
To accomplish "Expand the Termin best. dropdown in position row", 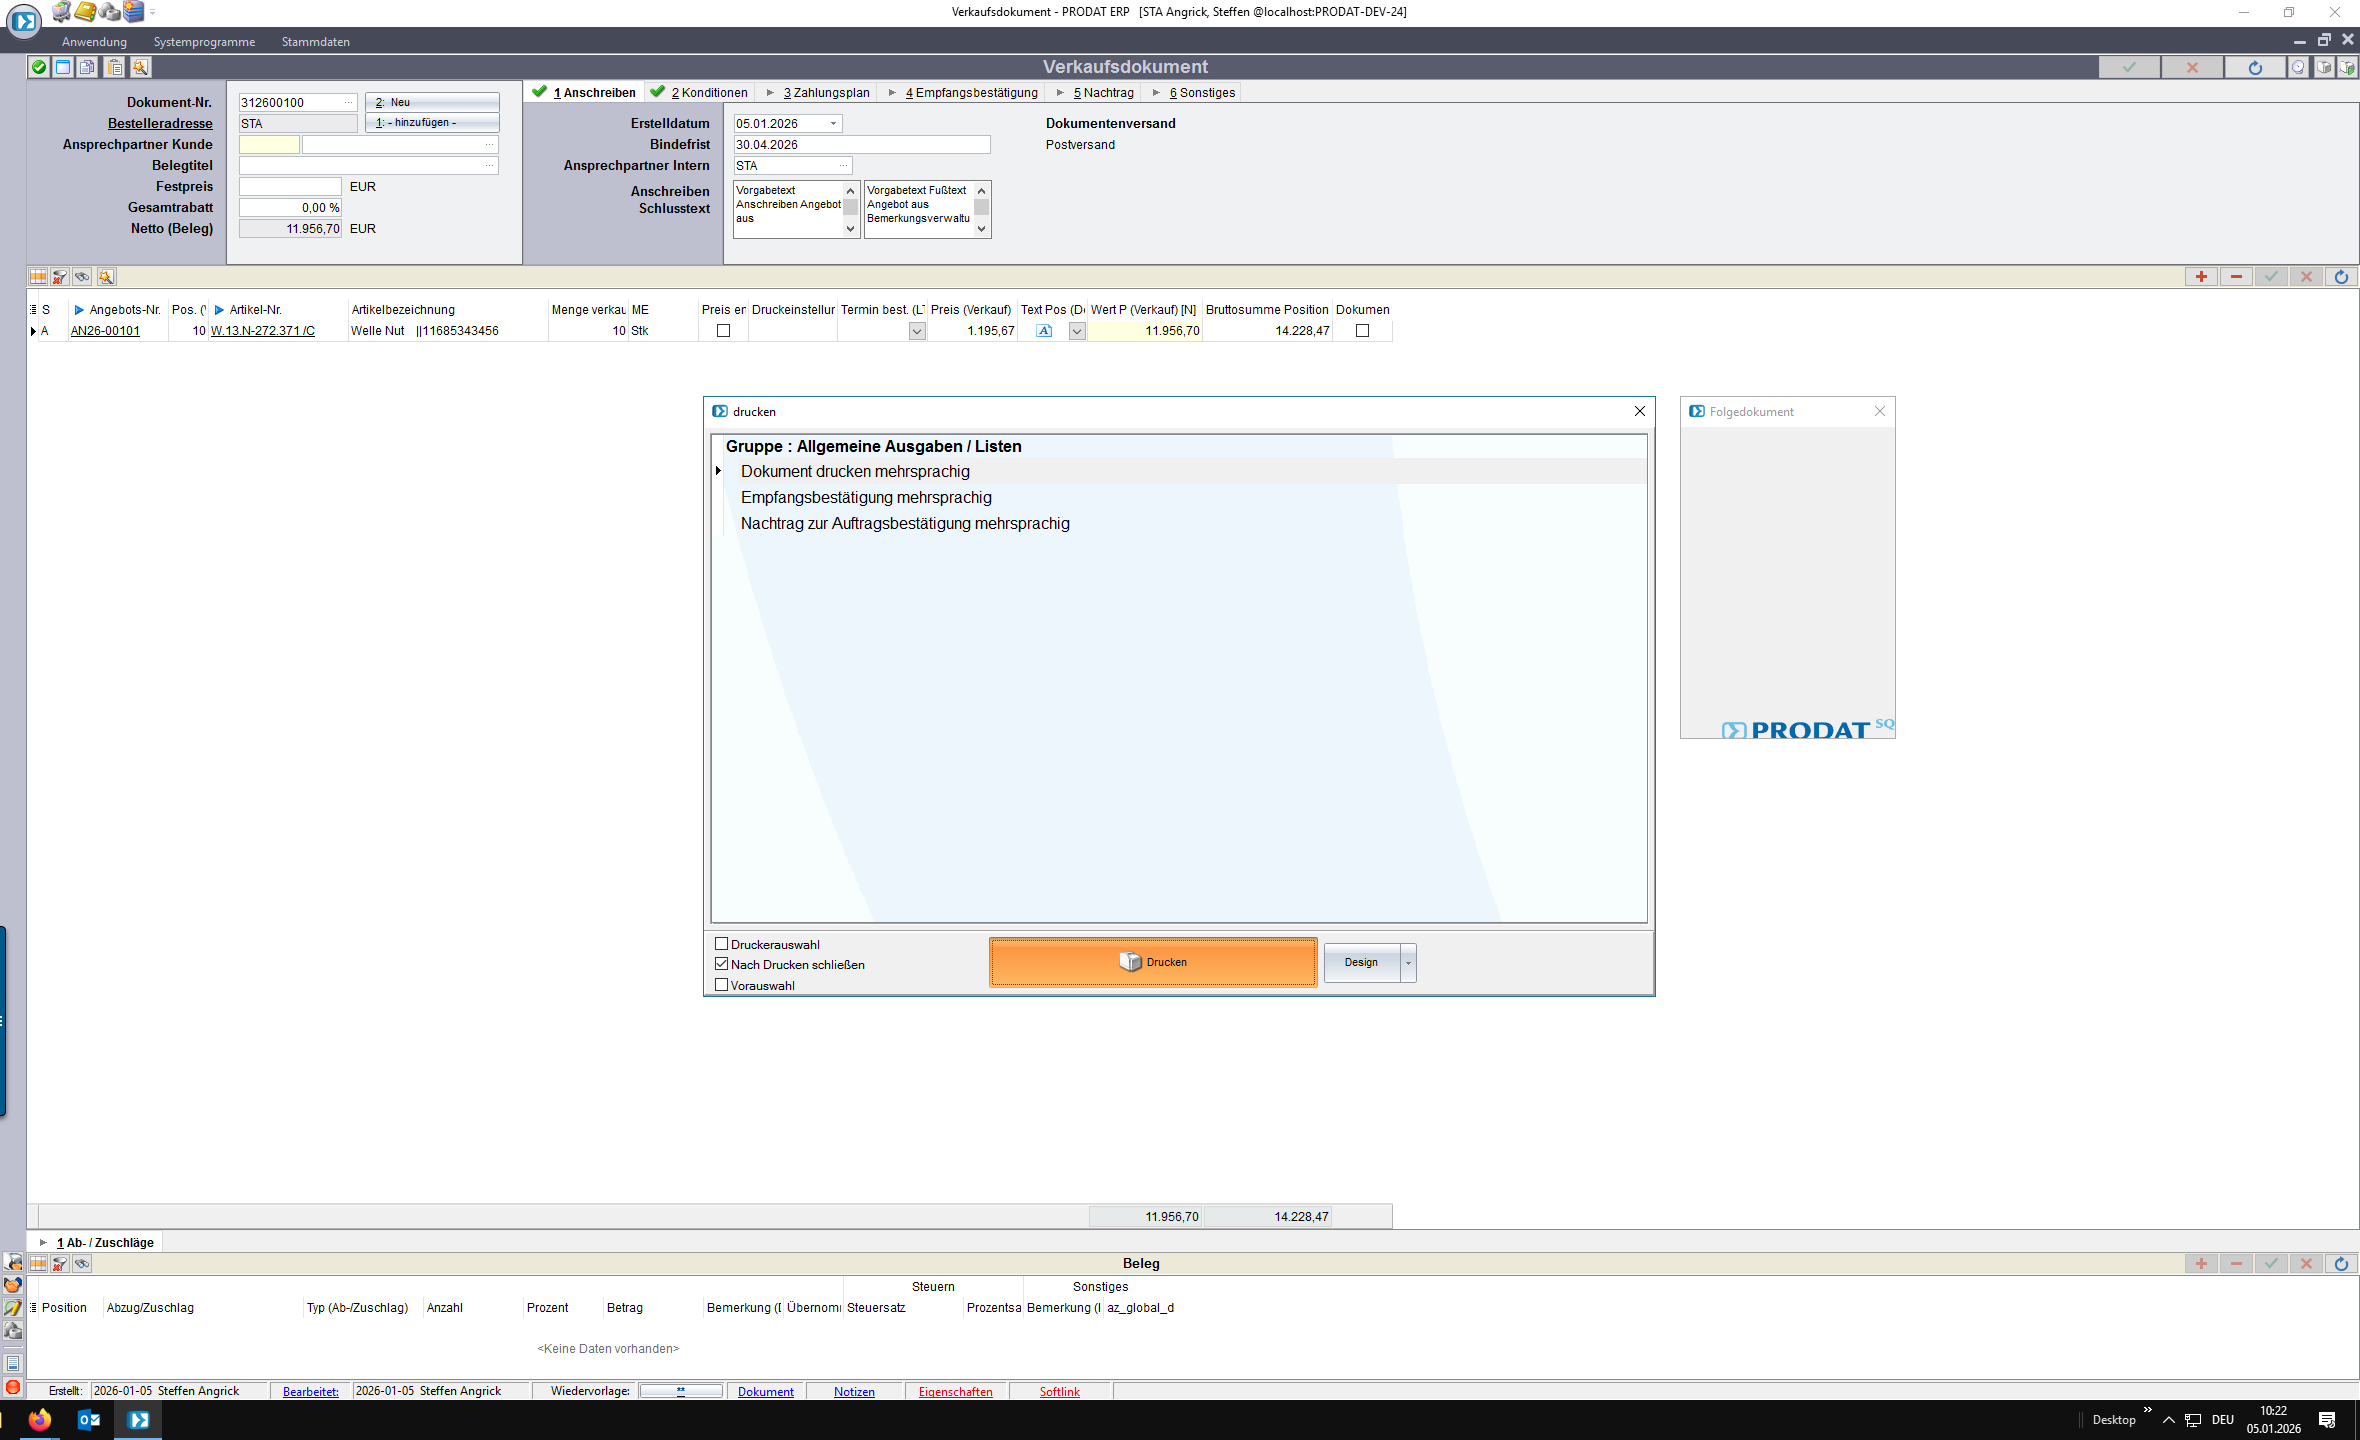I will [x=917, y=331].
